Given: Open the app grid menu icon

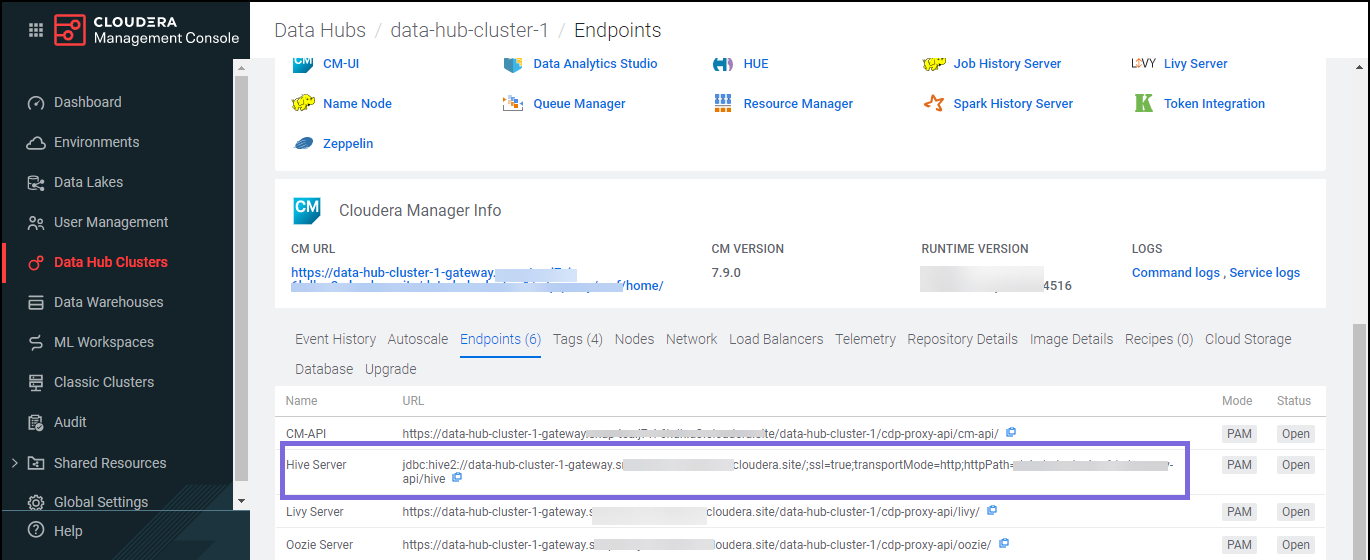Looking at the screenshot, I should click(36, 30).
